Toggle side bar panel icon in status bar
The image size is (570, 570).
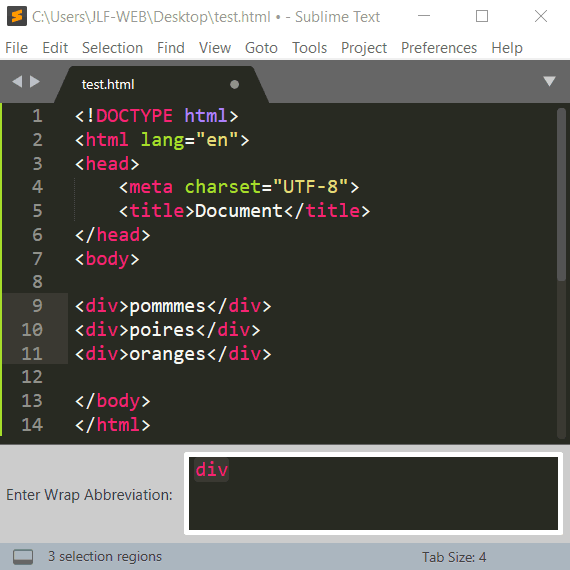coord(23,557)
